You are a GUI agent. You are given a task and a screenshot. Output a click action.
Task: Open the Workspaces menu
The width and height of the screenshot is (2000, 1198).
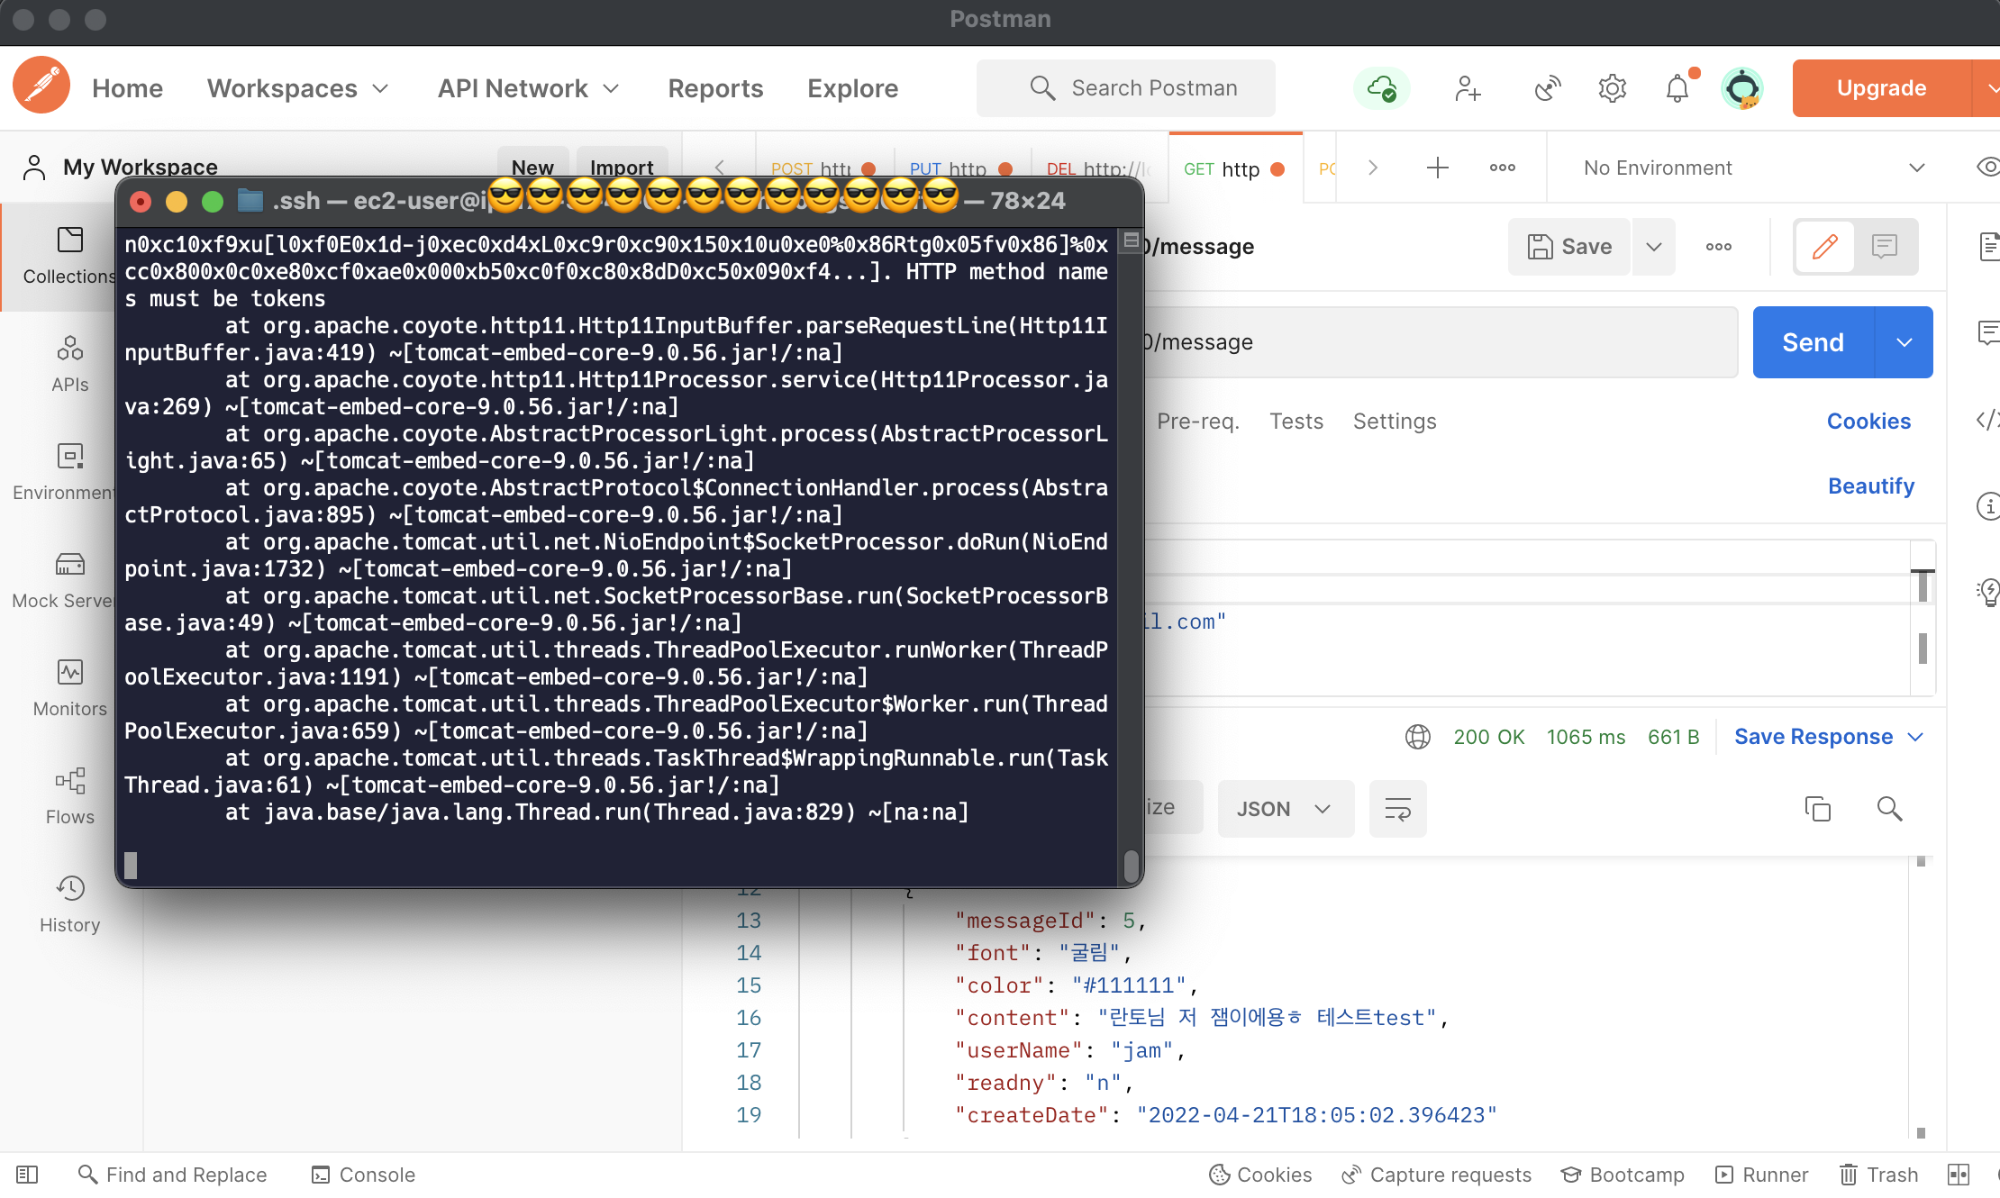click(x=297, y=88)
